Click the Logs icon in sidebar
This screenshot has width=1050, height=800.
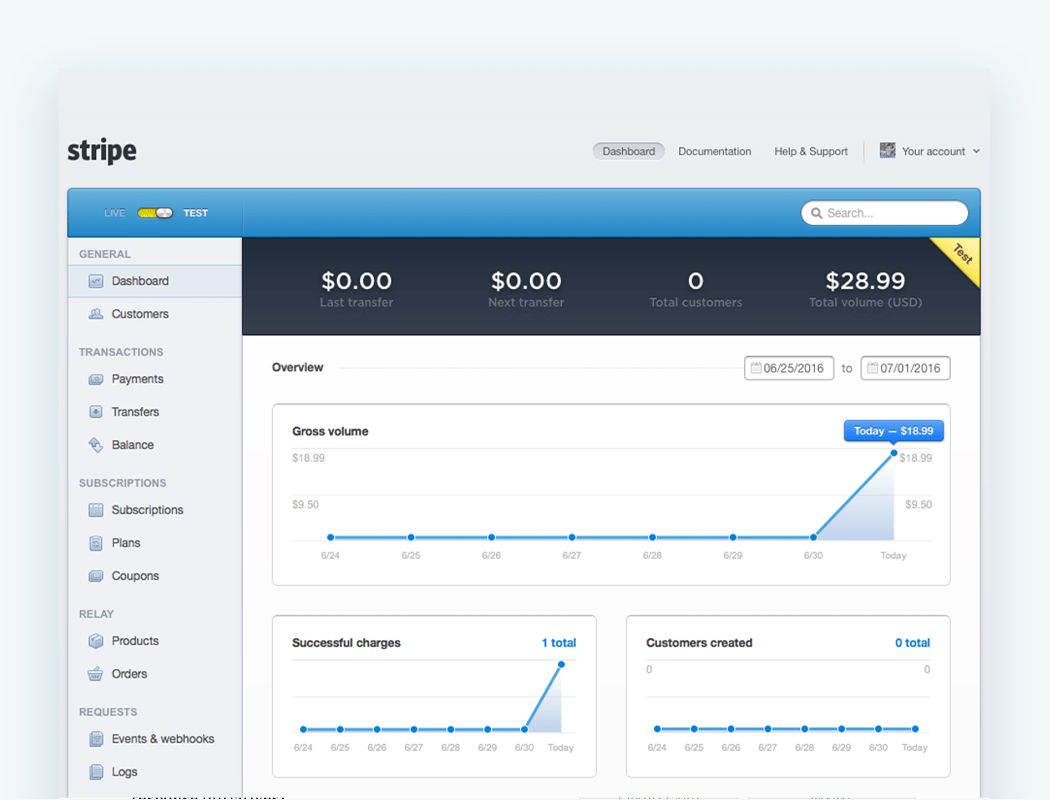pyautogui.click(x=96, y=772)
